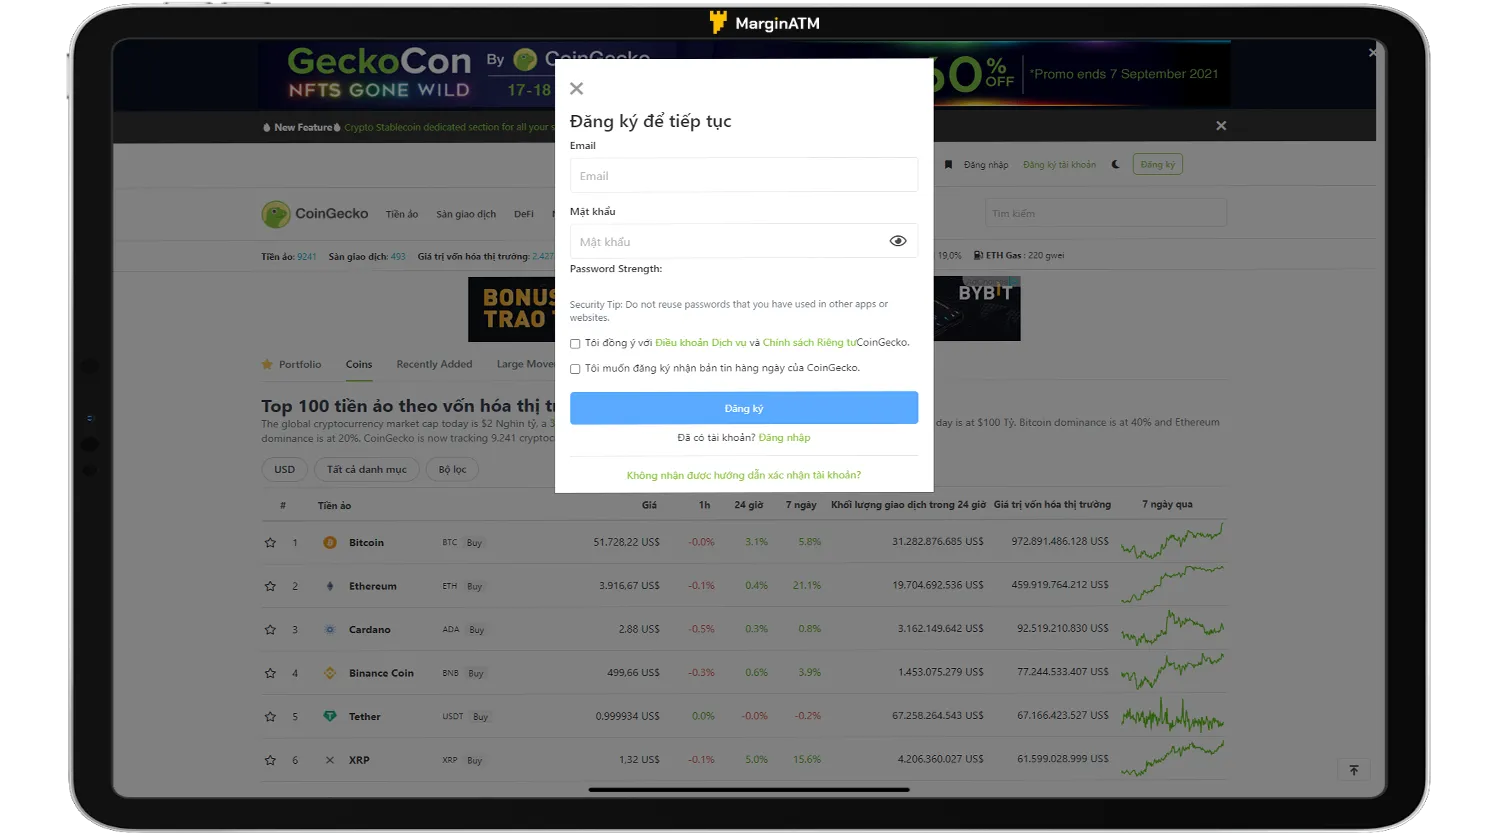The height and width of the screenshot is (833, 1500).
Task: Click Buy next to USDT
Action: 480,717
